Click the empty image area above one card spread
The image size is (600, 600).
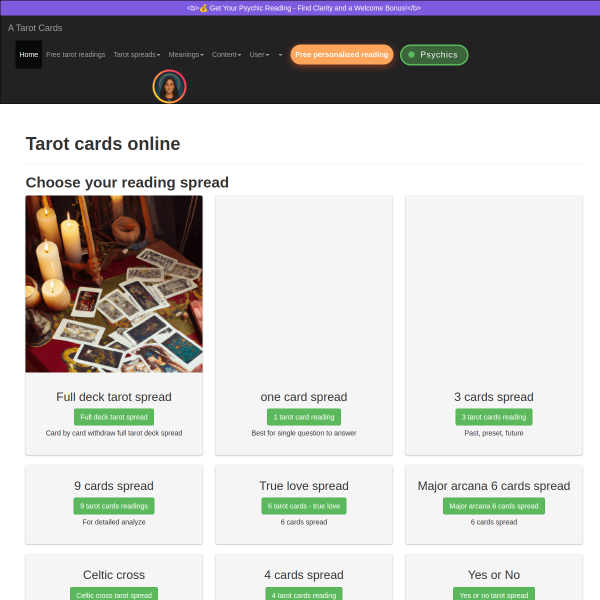coord(304,284)
